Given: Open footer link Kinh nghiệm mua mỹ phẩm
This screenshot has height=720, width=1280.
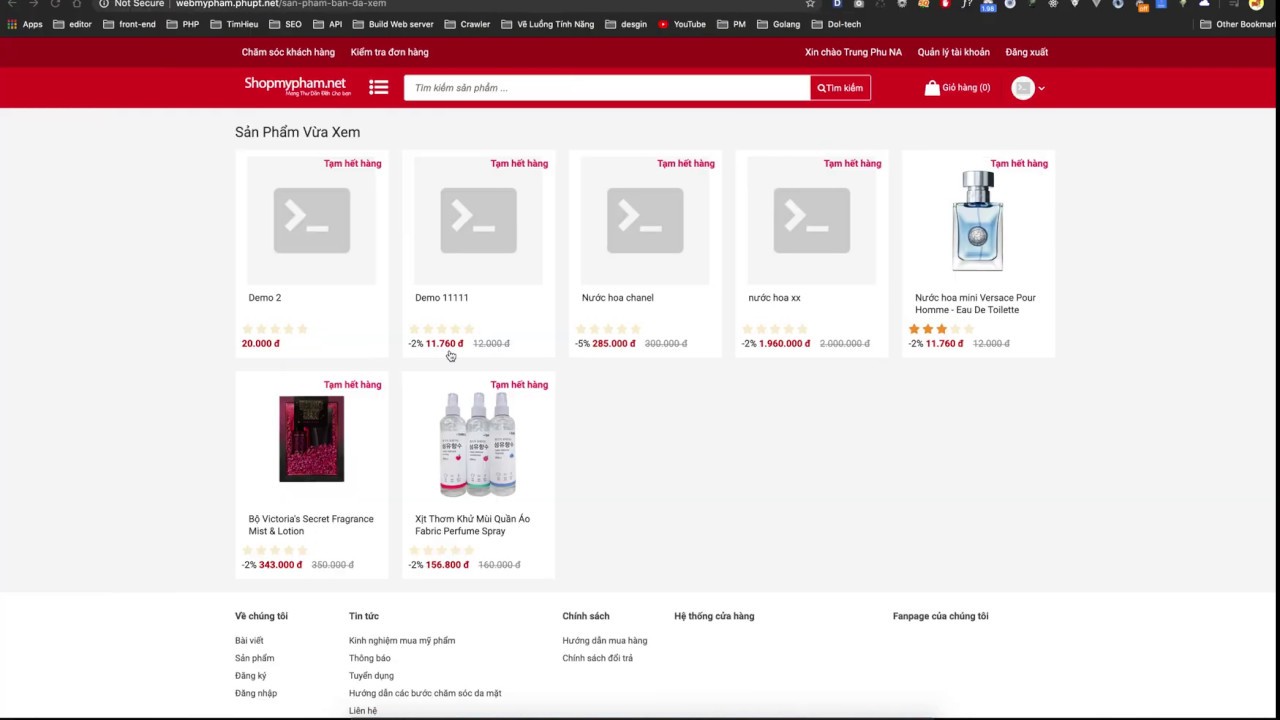Looking at the screenshot, I should point(402,641).
